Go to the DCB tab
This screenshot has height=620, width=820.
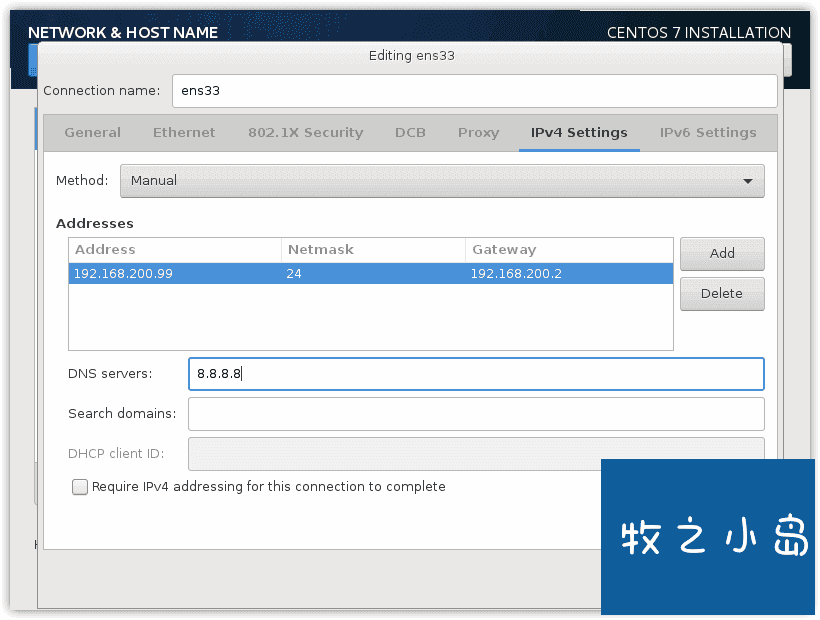pyautogui.click(x=410, y=133)
